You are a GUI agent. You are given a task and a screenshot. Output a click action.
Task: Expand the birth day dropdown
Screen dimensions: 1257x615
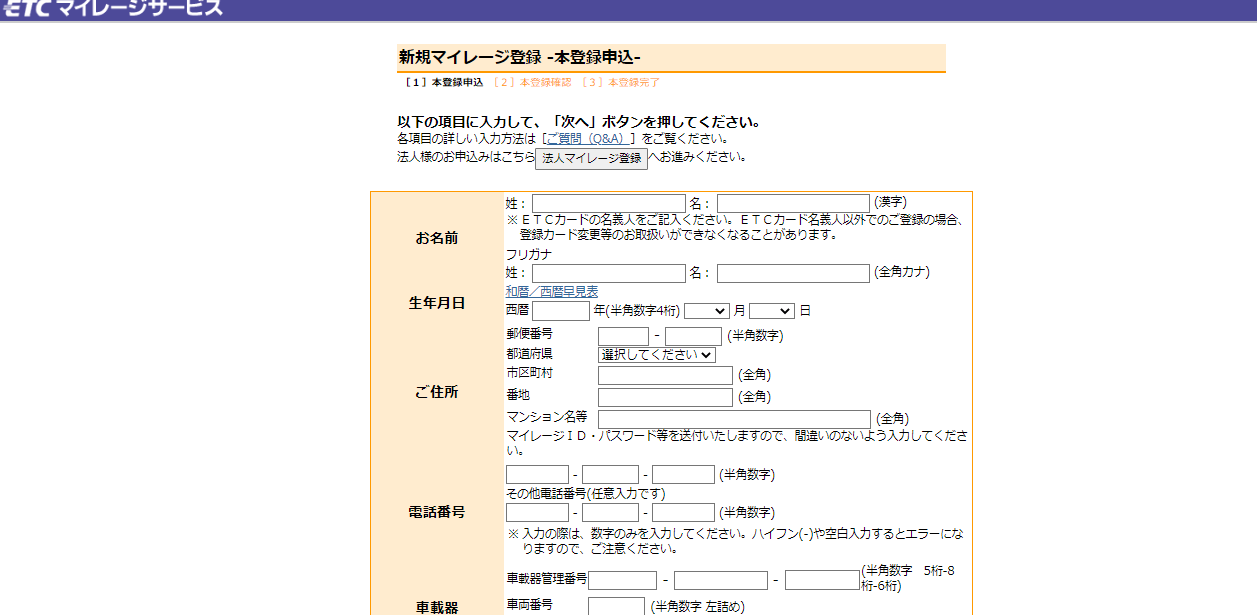[x=771, y=311]
